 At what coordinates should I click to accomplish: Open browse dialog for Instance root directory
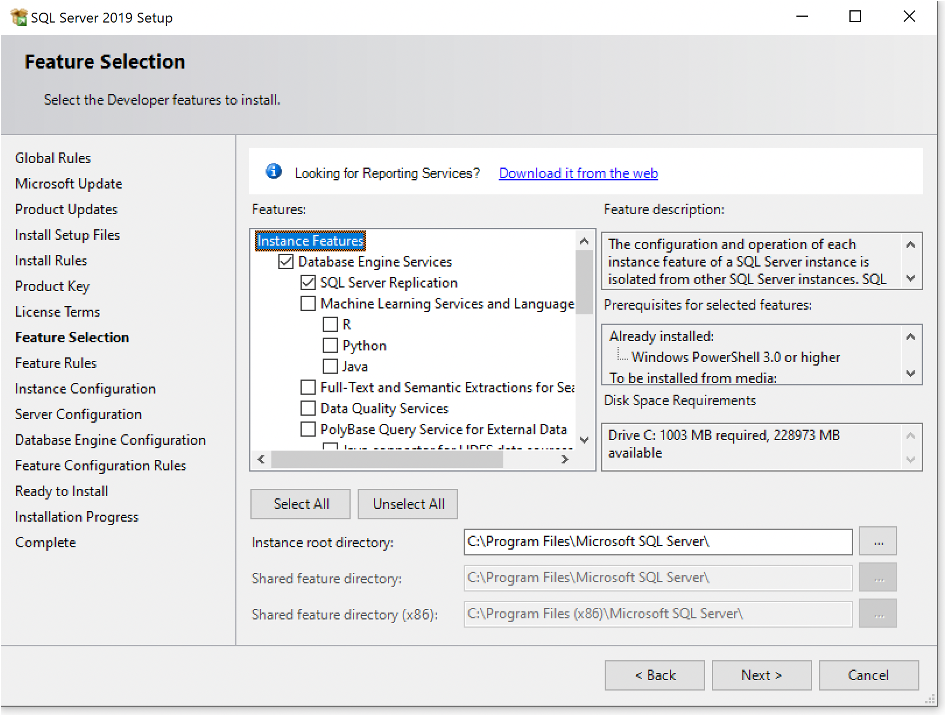click(877, 541)
